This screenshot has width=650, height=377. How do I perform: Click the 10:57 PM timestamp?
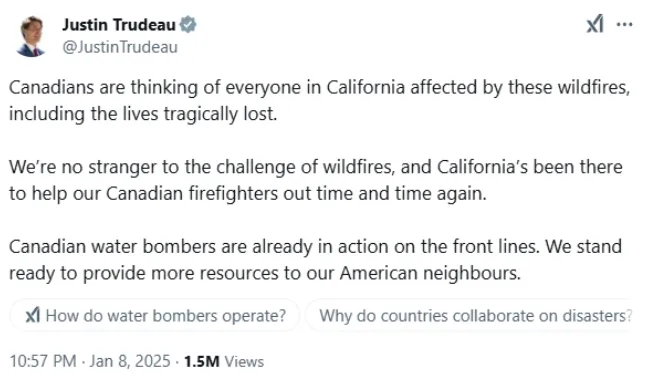tap(43, 361)
